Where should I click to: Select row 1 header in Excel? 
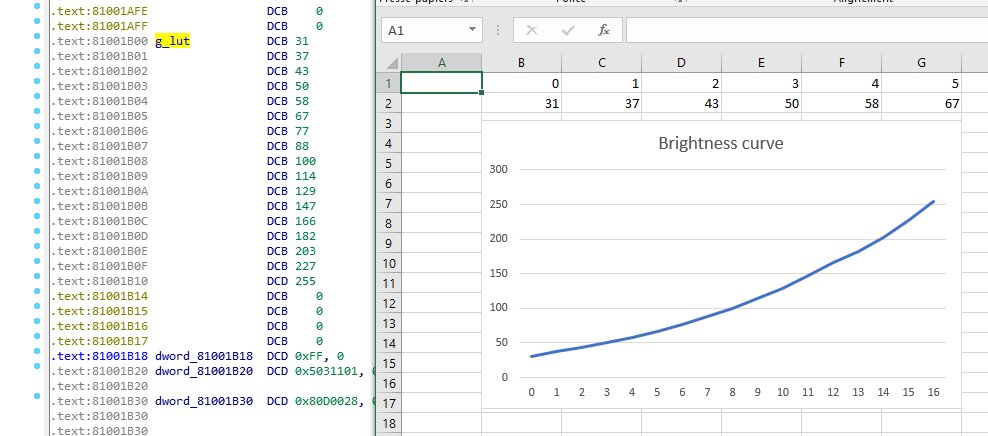(389, 83)
